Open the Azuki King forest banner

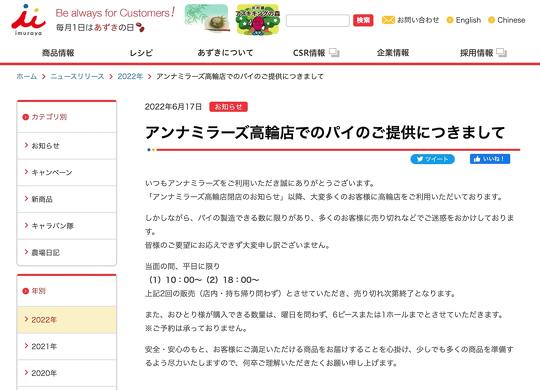tap(258, 19)
